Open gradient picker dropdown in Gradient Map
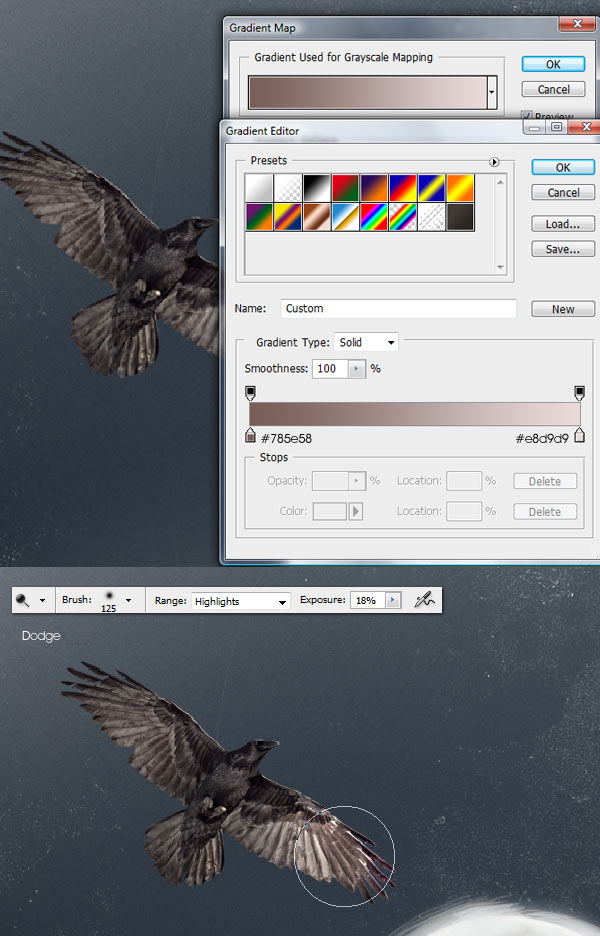This screenshot has height=936, width=600. click(x=492, y=92)
